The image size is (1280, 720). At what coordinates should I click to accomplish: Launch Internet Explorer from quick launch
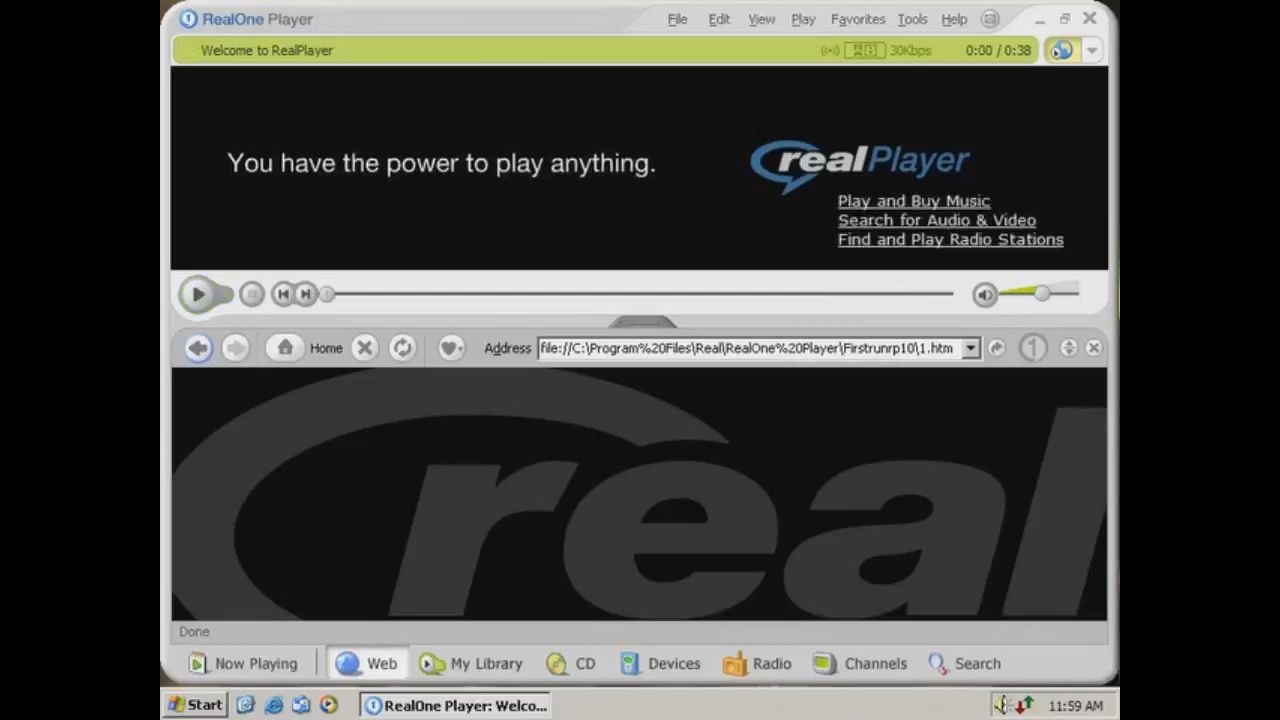pos(274,705)
